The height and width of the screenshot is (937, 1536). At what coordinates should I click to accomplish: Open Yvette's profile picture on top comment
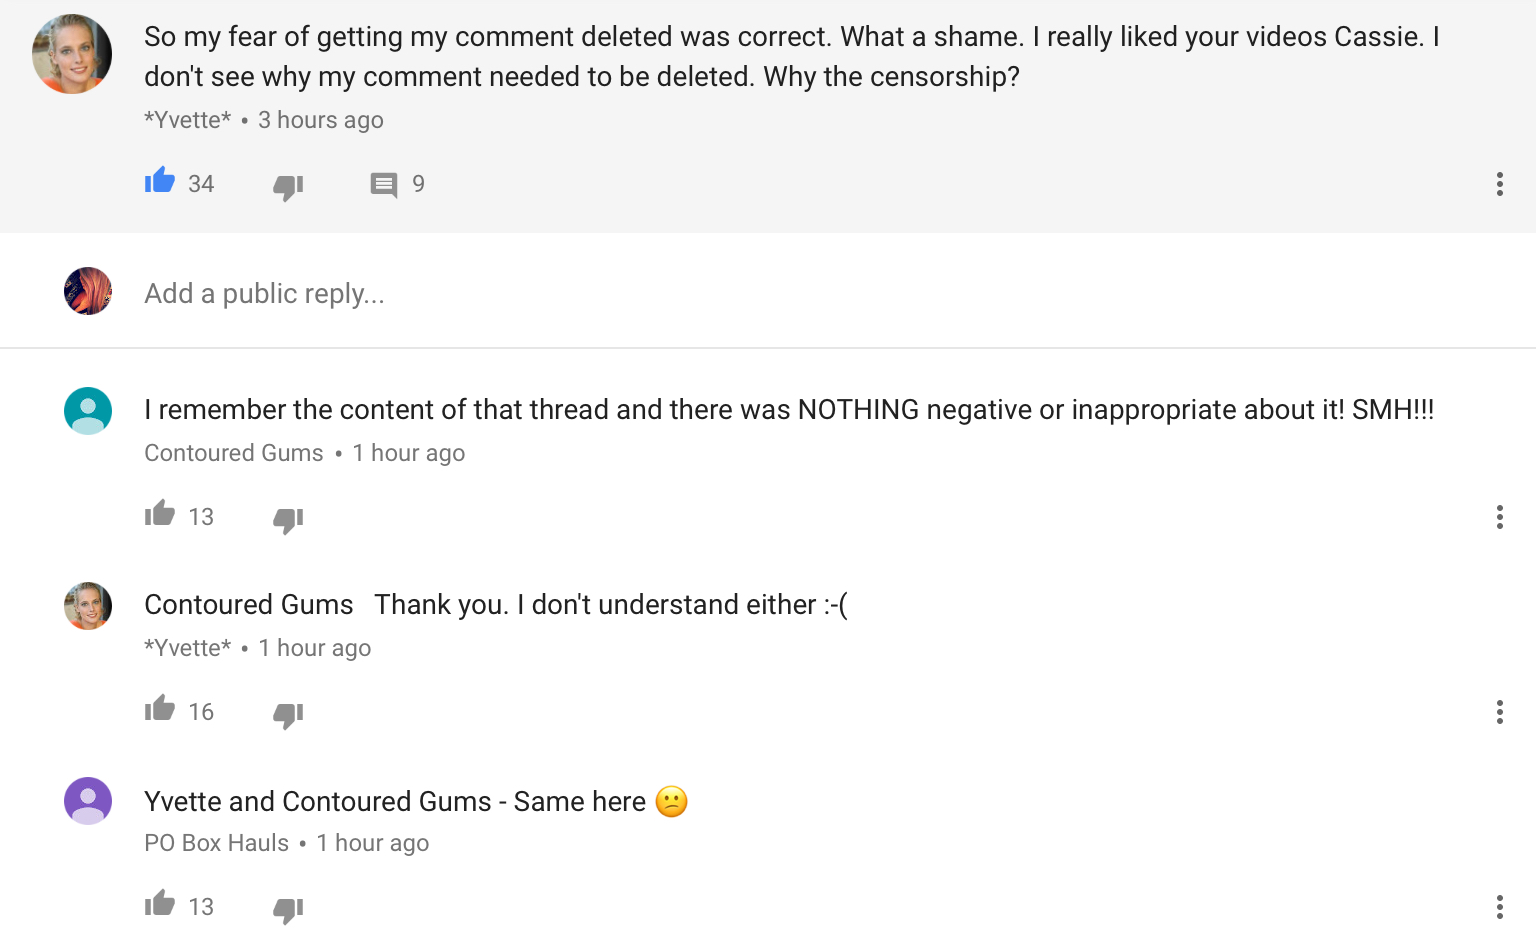click(72, 54)
